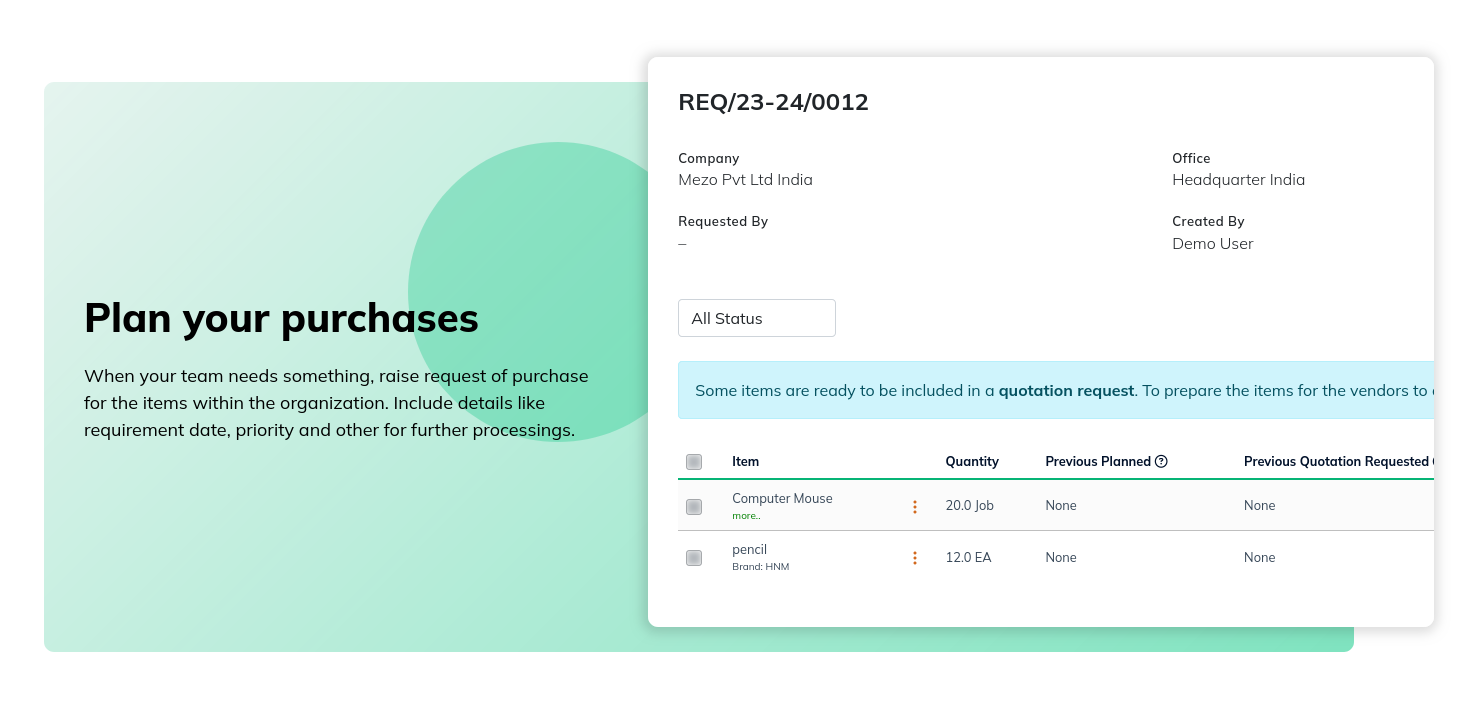
Task: Click the REQ/23-24/0012 request title
Action: tap(774, 102)
